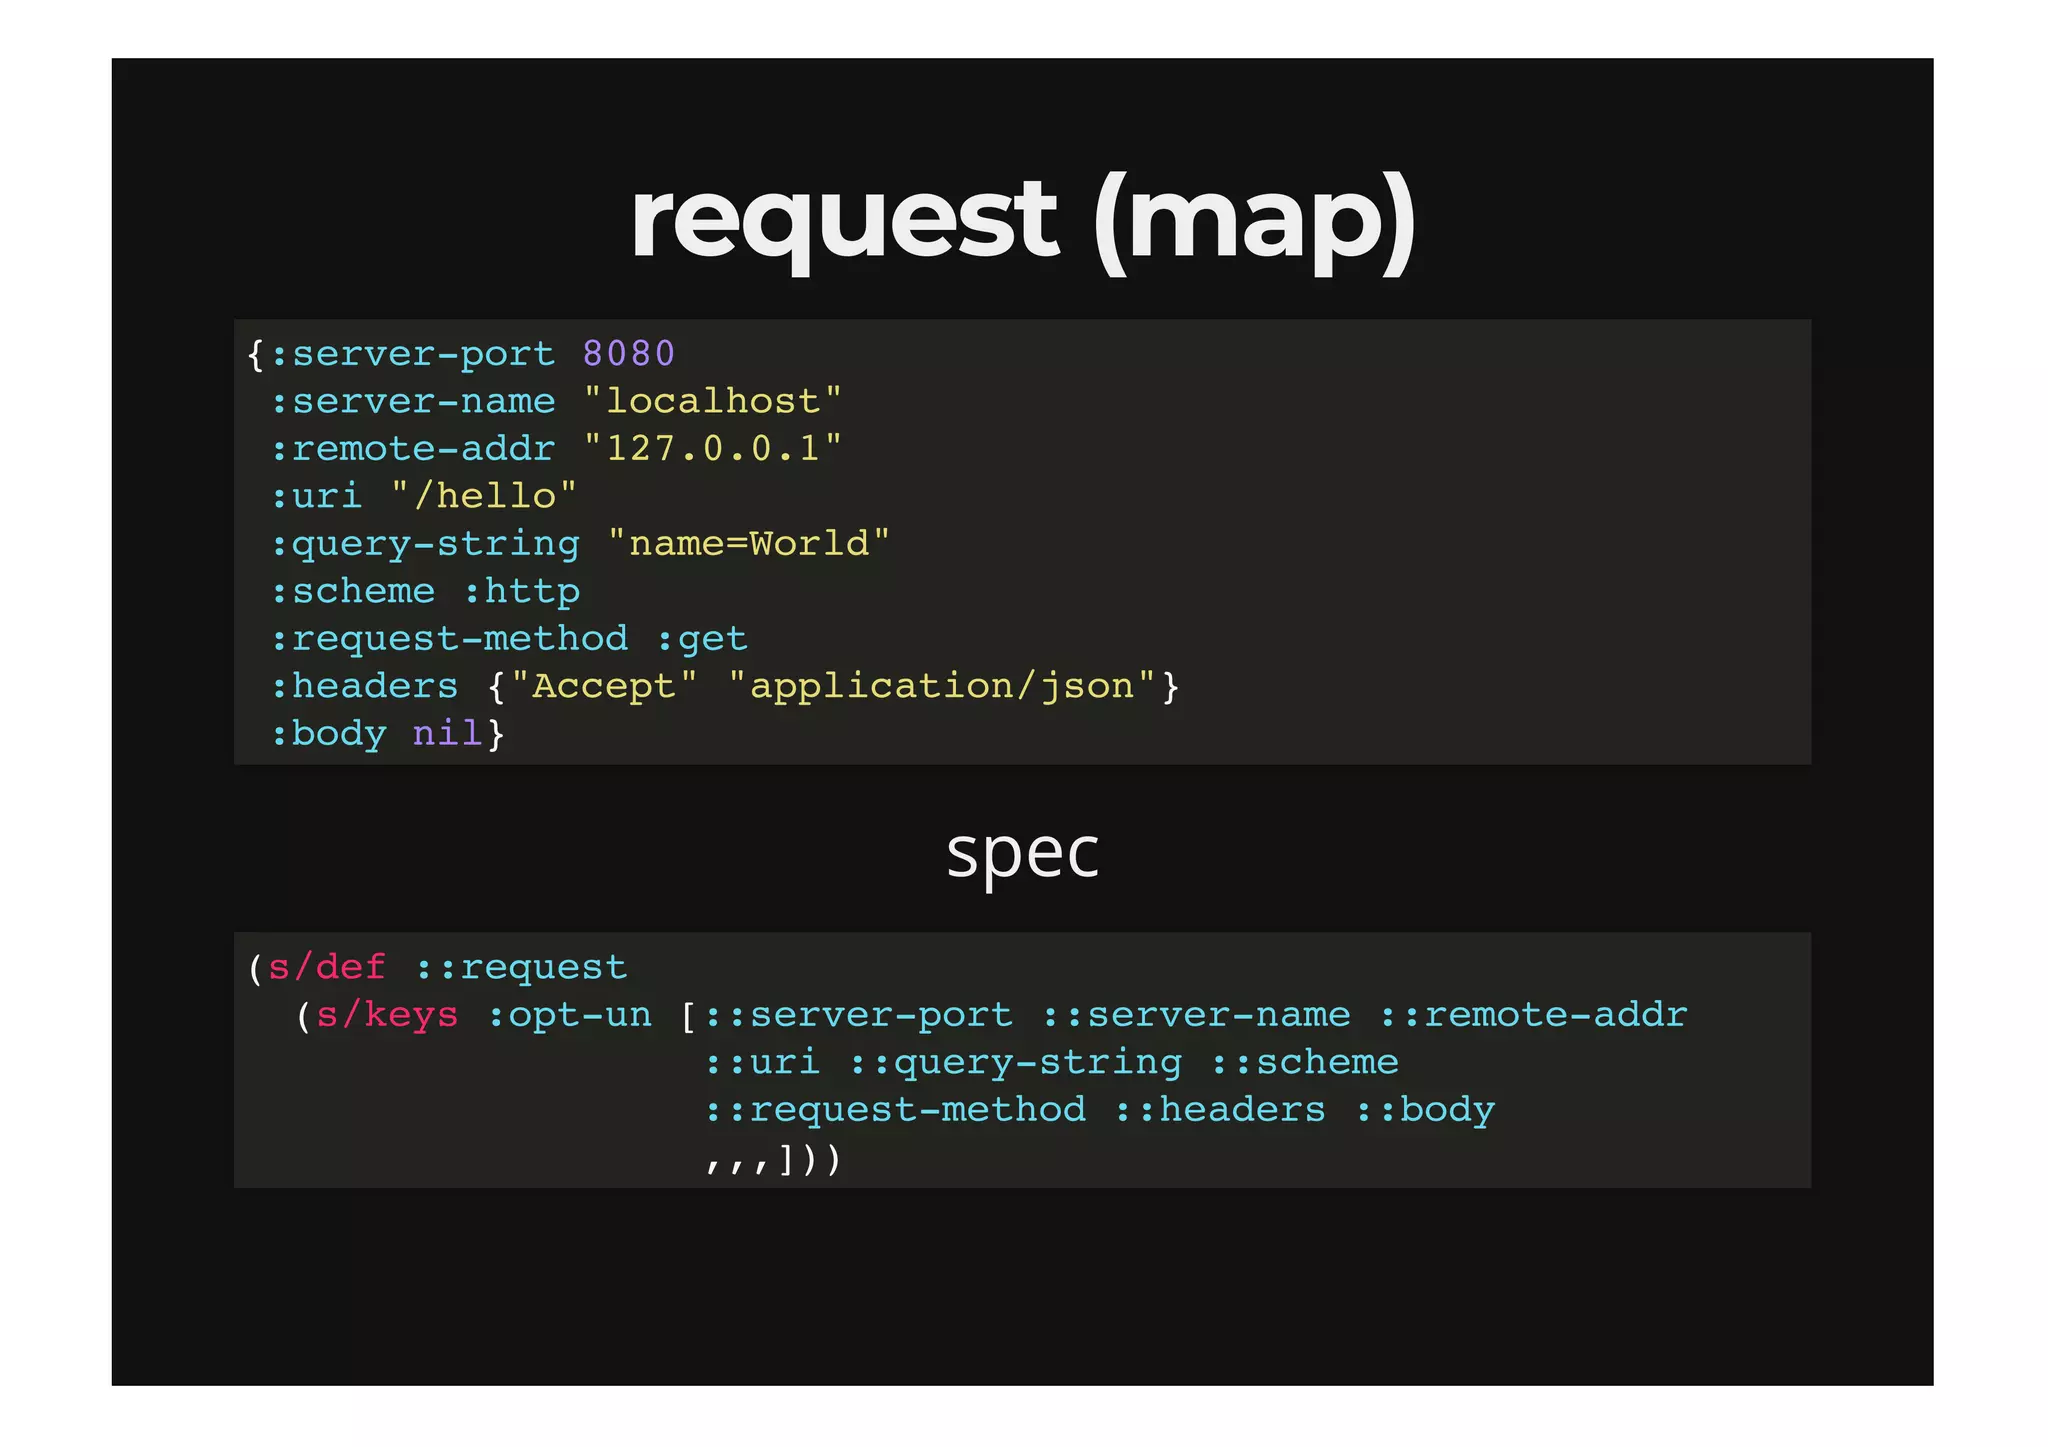This screenshot has height=1447, width=2048.
Task: Click the path string "/hello"
Action: [x=484, y=497]
